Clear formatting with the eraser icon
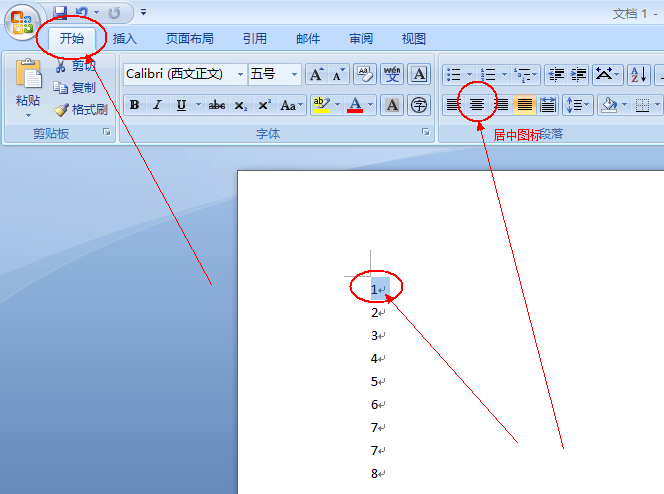 coord(365,74)
